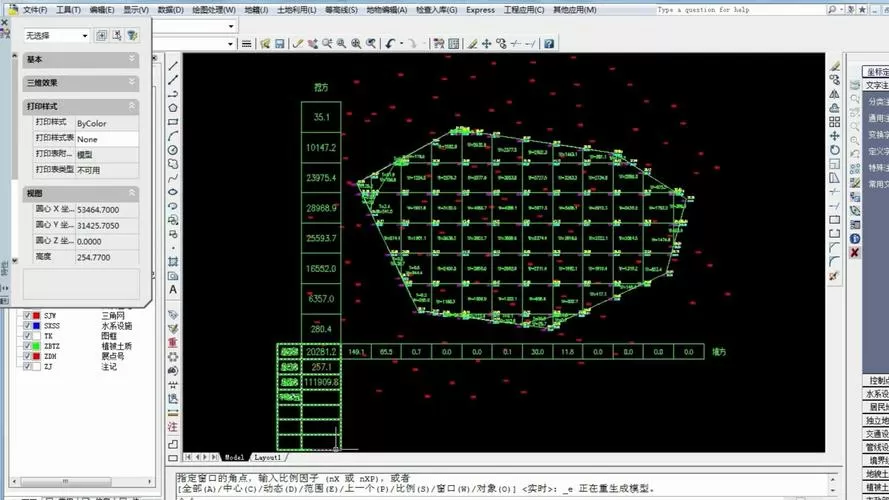Open the 无选择 selection dropdown

point(57,35)
